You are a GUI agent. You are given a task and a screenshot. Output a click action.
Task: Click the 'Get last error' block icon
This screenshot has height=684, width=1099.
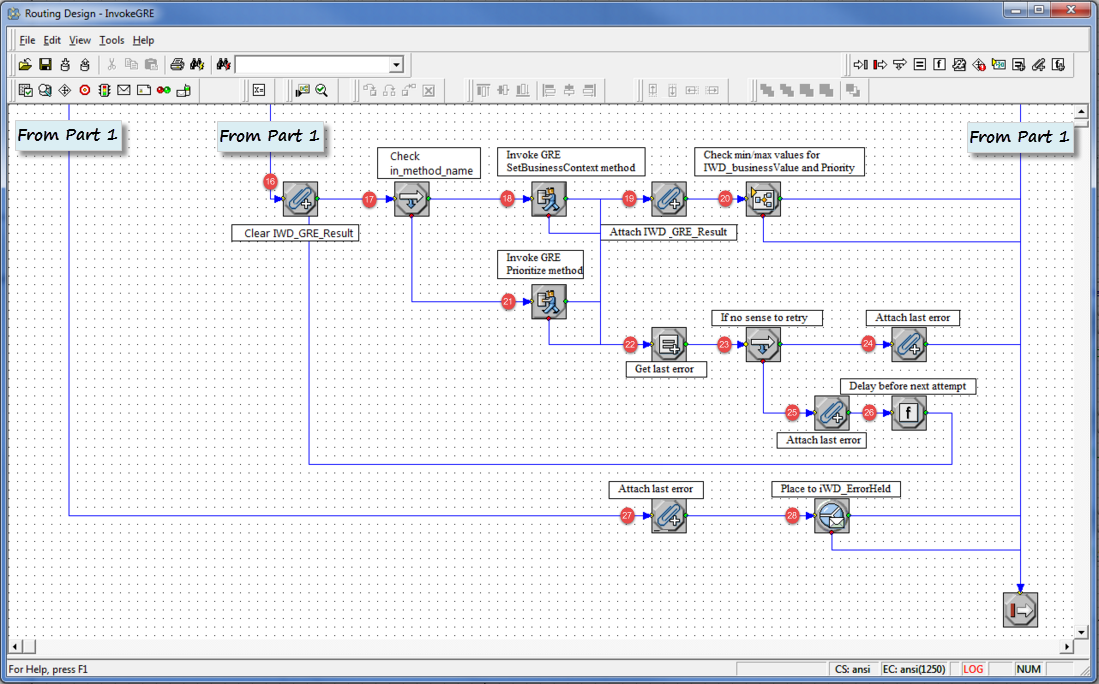click(x=669, y=344)
